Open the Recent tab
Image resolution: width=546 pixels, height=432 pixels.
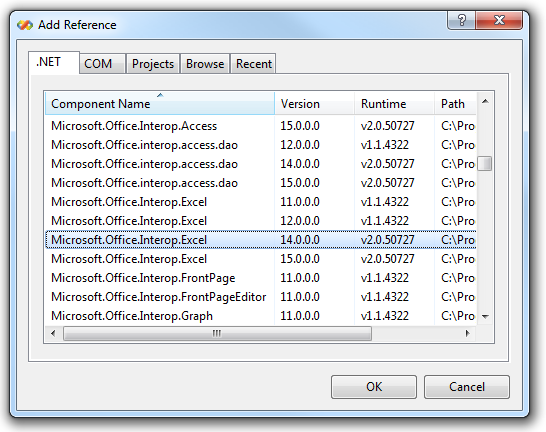(254, 64)
